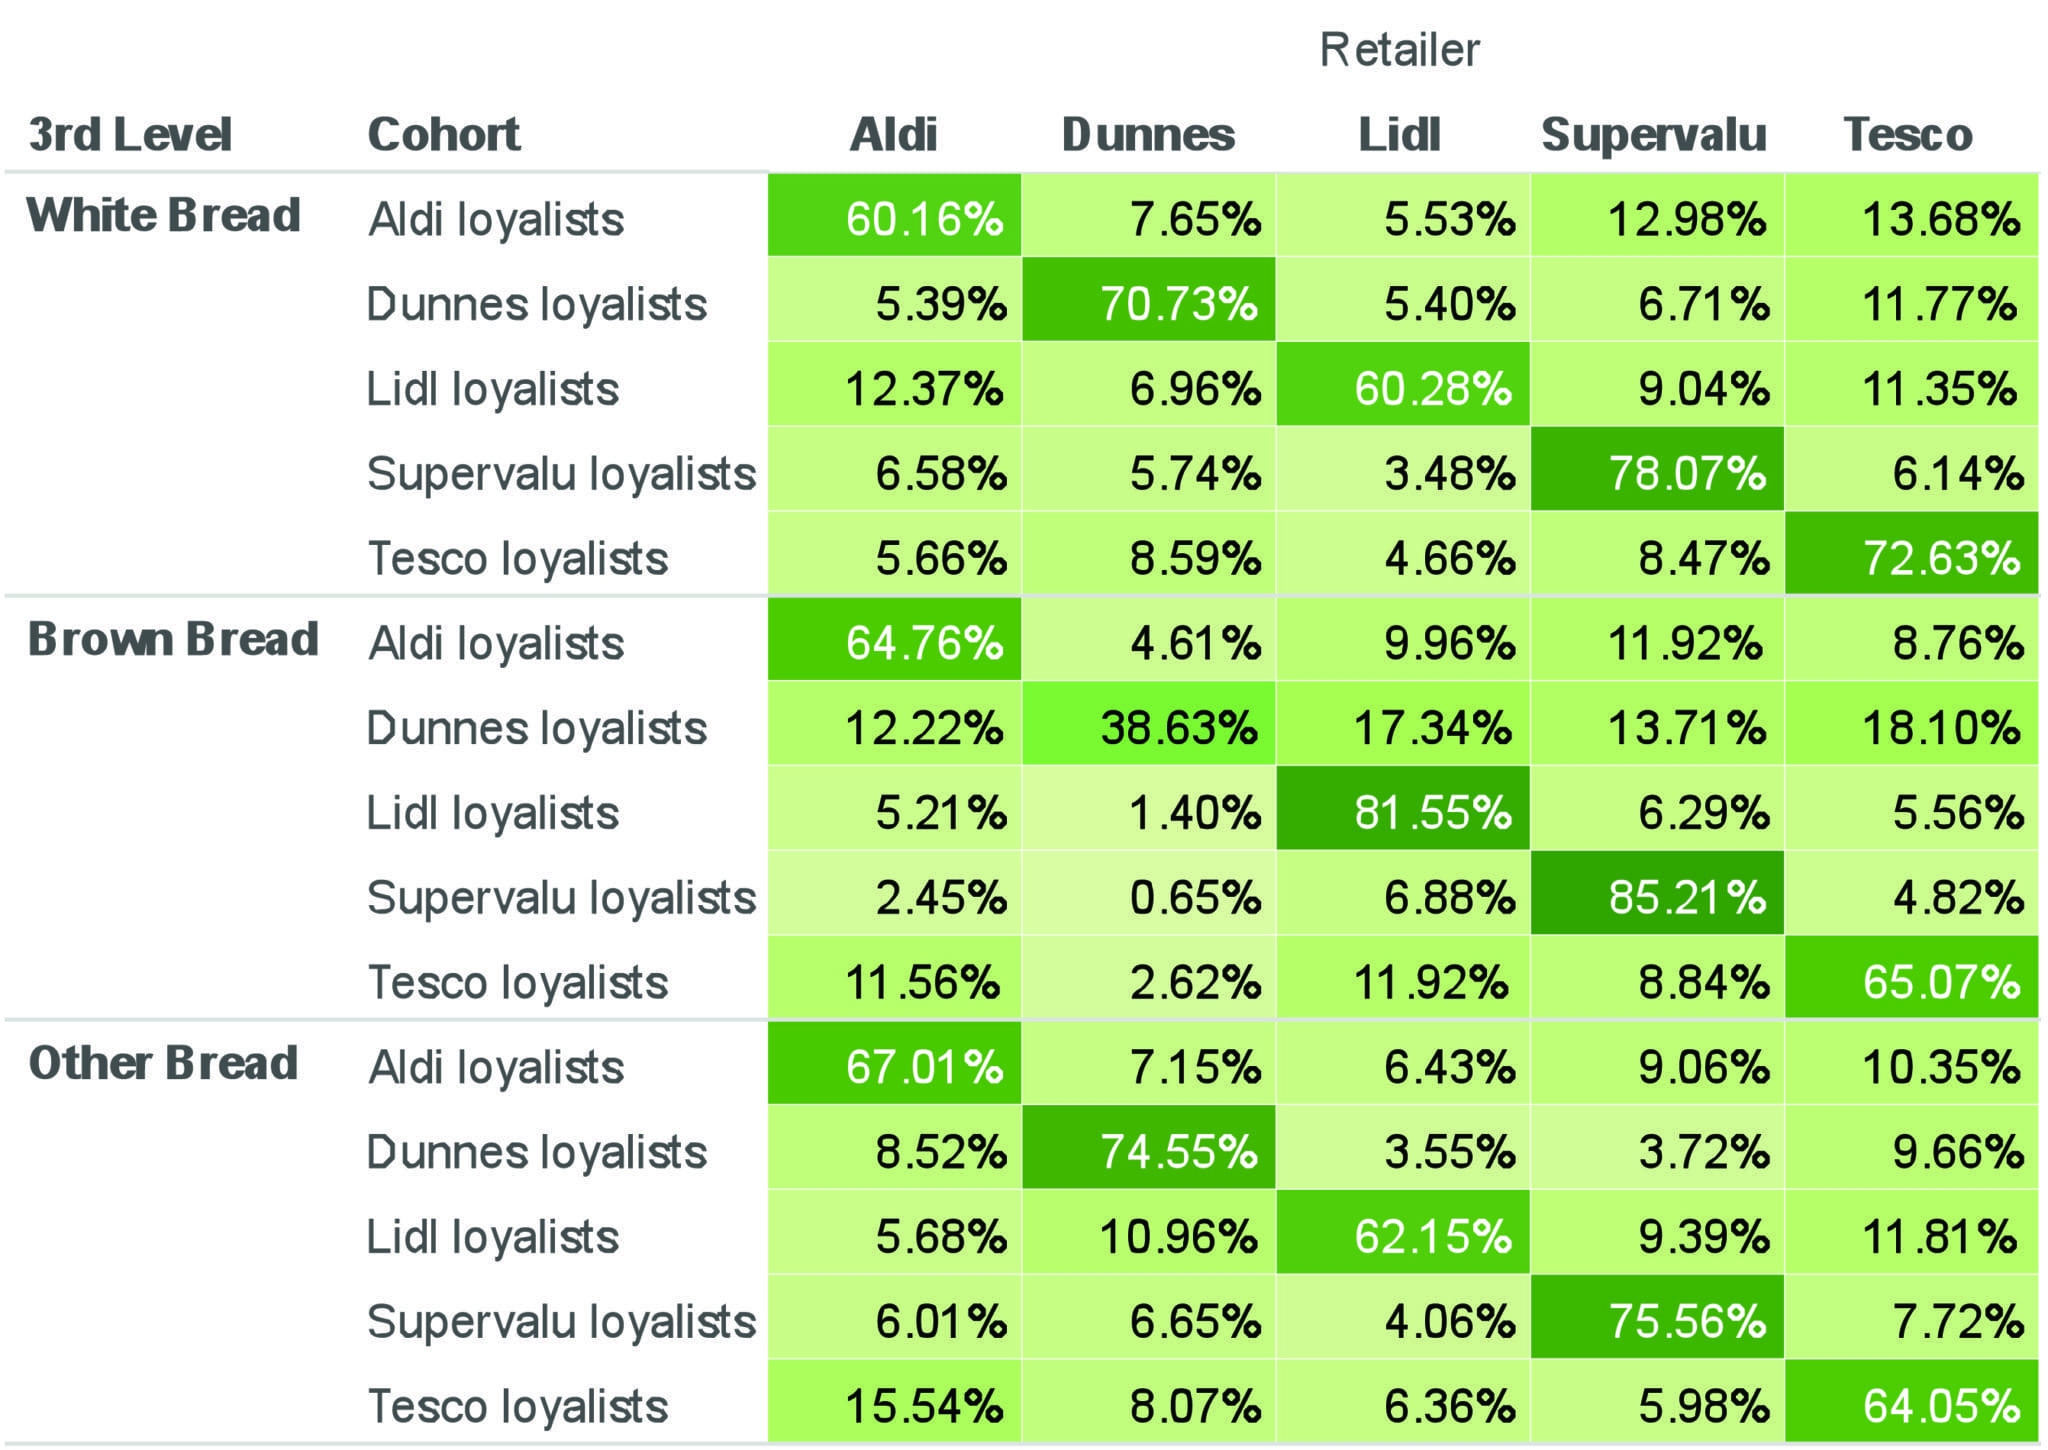Select the 78.07% Supervalu cell
Screen dimensions: 2048x1450
pyautogui.click(x=1657, y=470)
